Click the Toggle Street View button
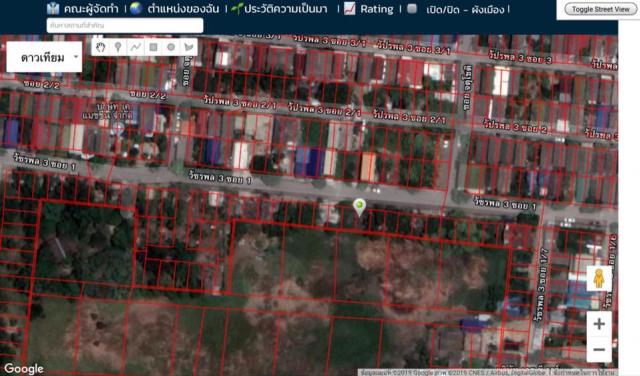This screenshot has height=376, width=640. (600, 9)
